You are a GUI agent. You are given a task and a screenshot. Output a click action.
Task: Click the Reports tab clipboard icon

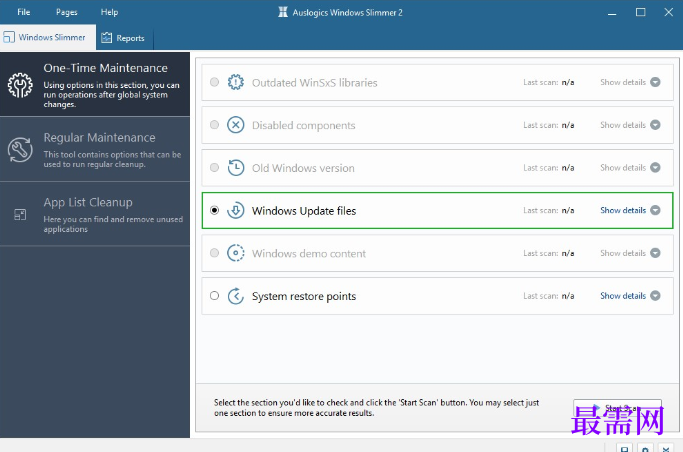click(107, 38)
